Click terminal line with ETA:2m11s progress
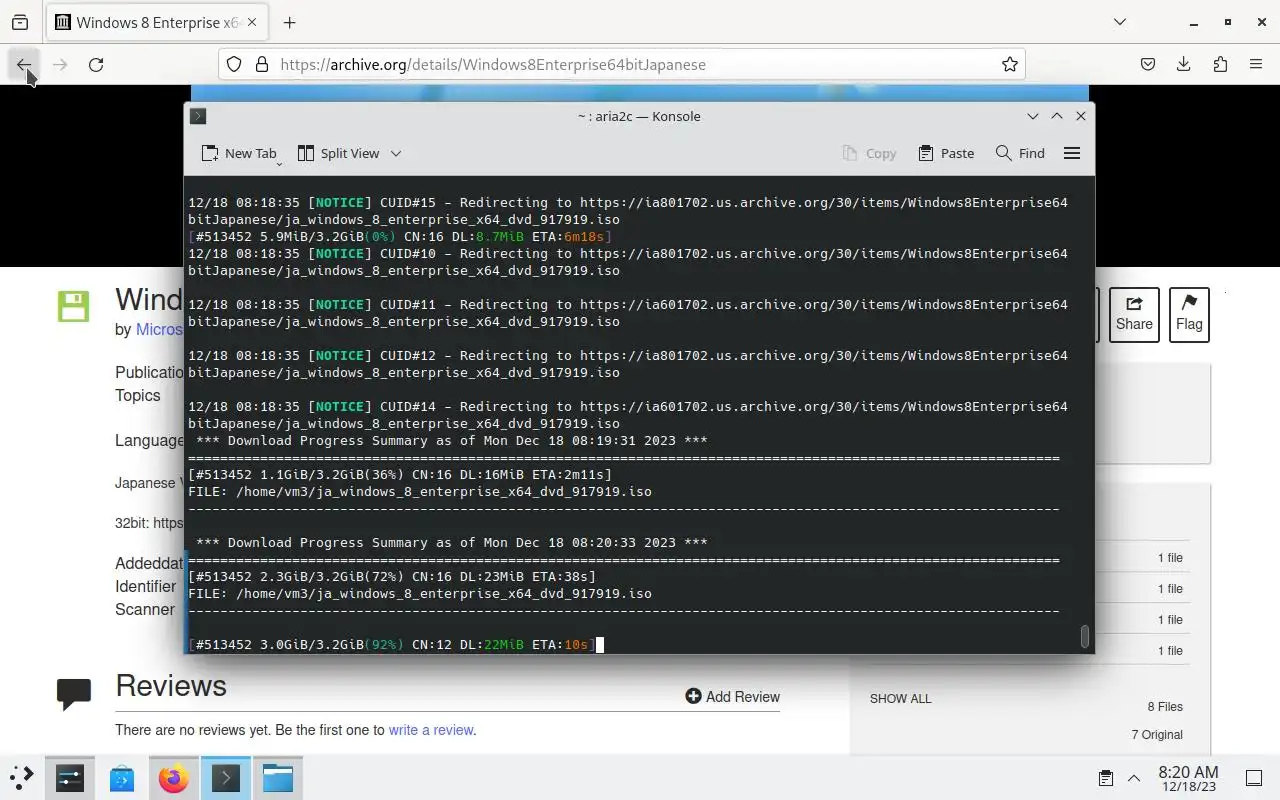Screen dimensions: 1280x800 (400, 475)
